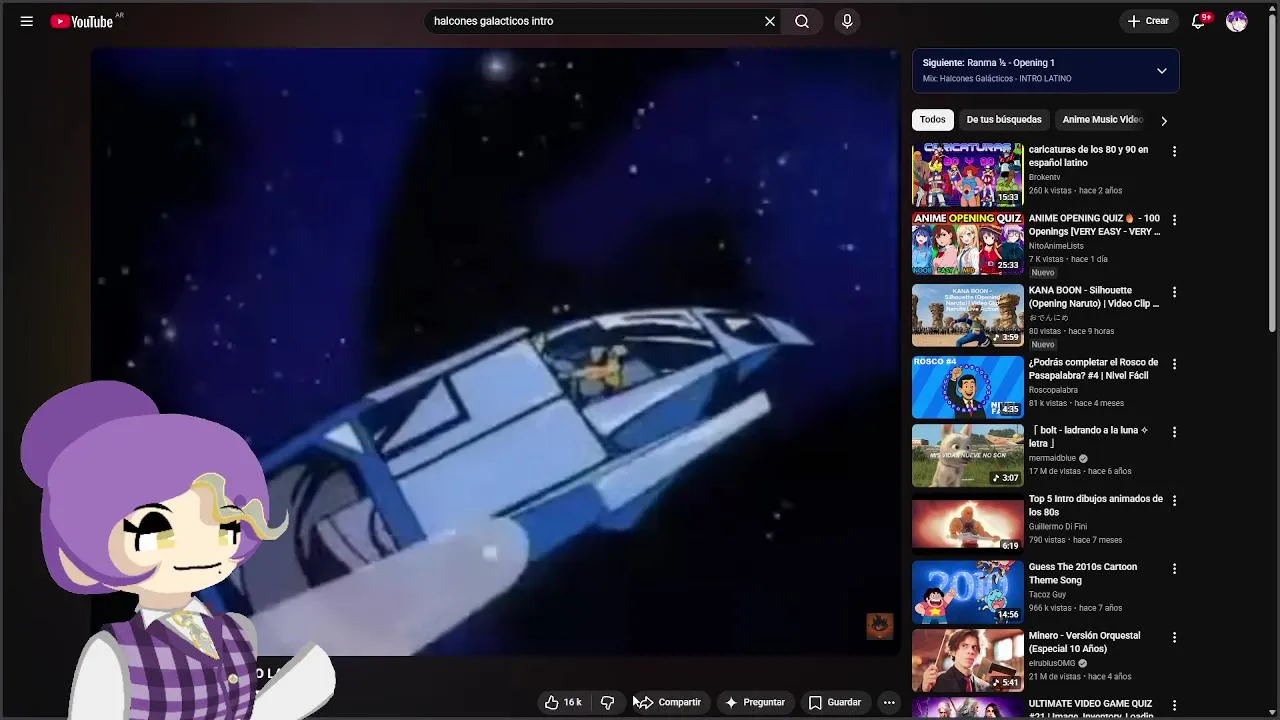Like the video with 16 k thumbs-up

click(563, 702)
